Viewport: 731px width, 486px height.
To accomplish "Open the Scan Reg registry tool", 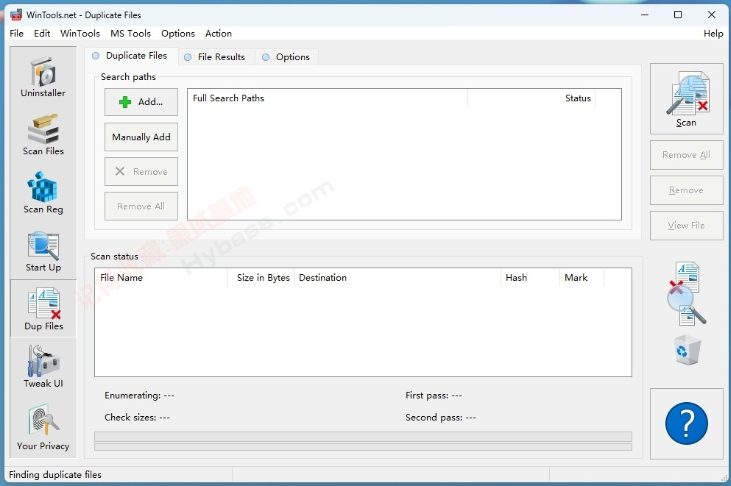I will [43, 193].
